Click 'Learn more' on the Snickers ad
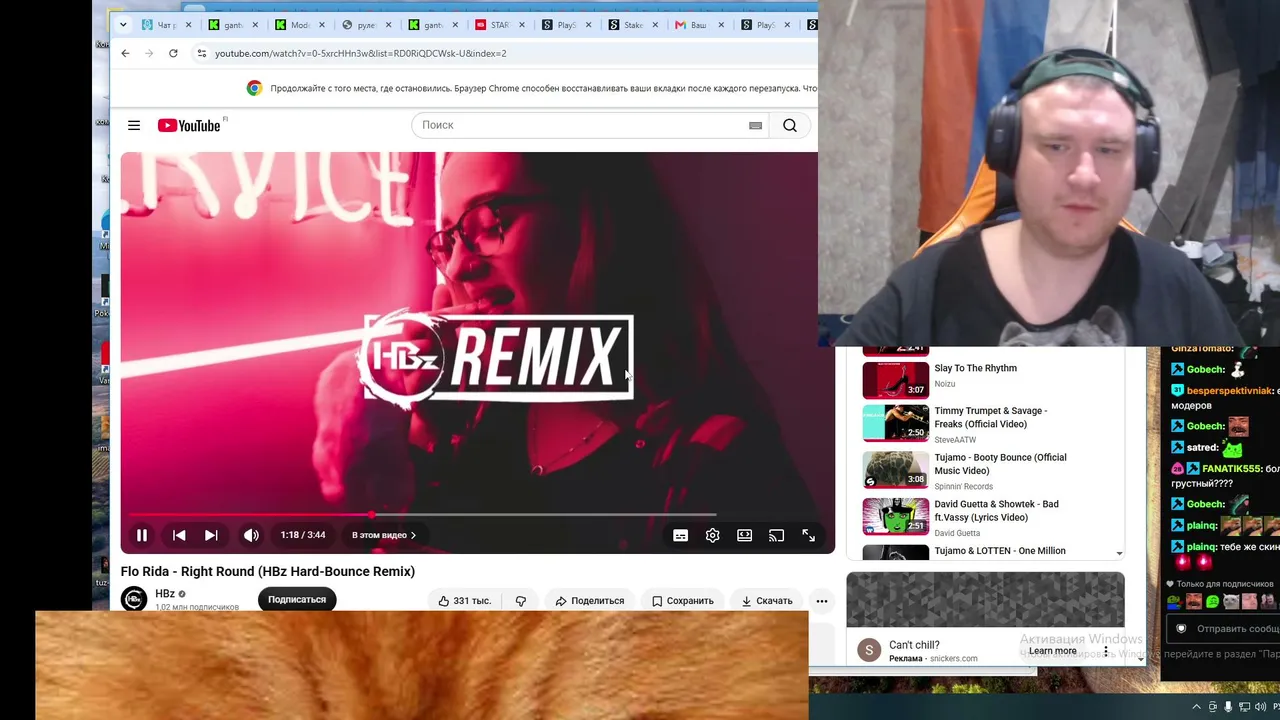The height and width of the screenshot is (720, 1280). 1052,651
